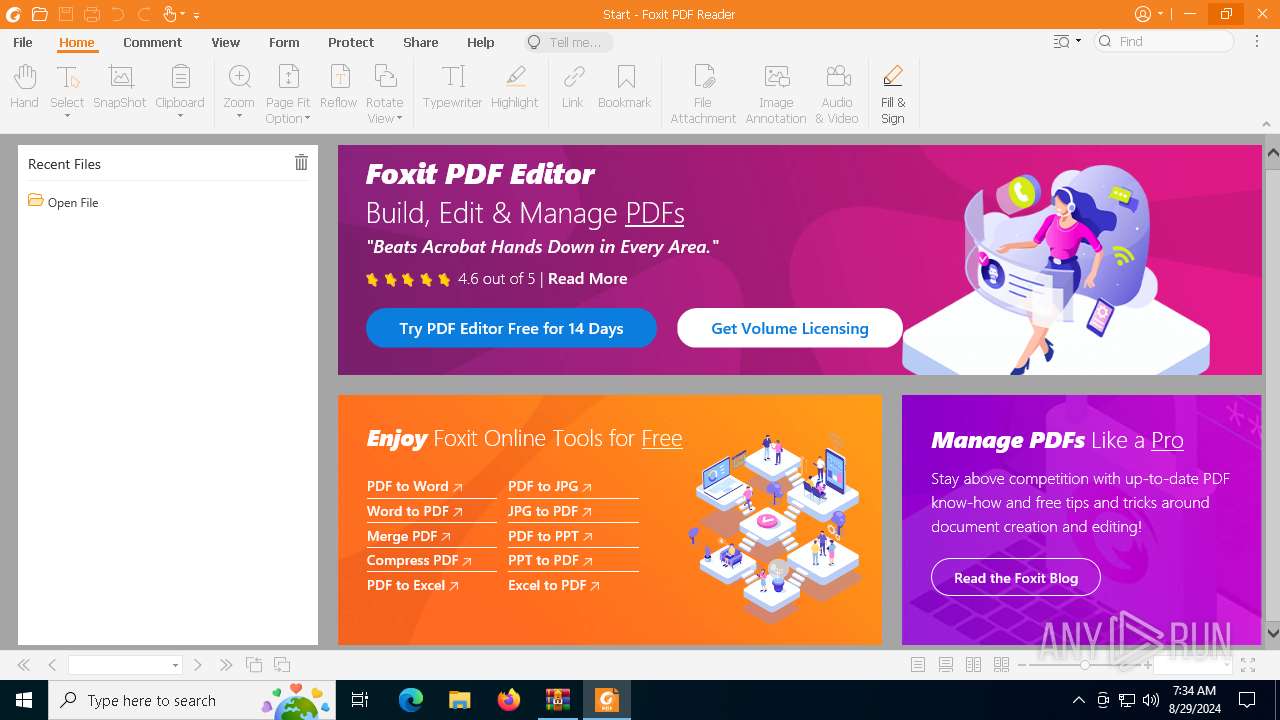This screenshot has height=720, width=1280.
Task: Select the Highlight tool
Action: pos(515,87)
